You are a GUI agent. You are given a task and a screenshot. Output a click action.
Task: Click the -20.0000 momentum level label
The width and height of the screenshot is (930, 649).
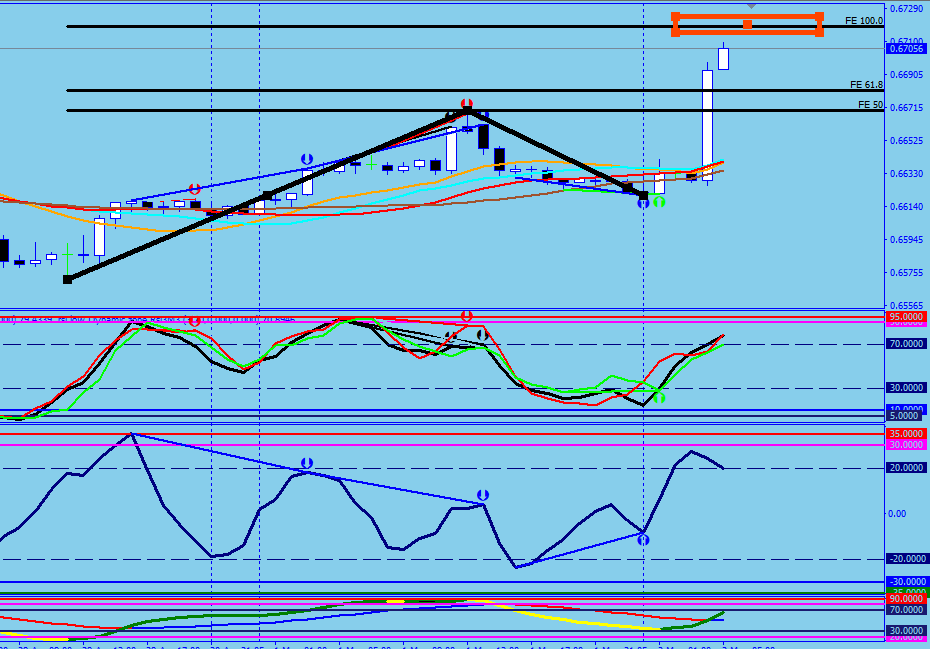click(x=906, y=559)
